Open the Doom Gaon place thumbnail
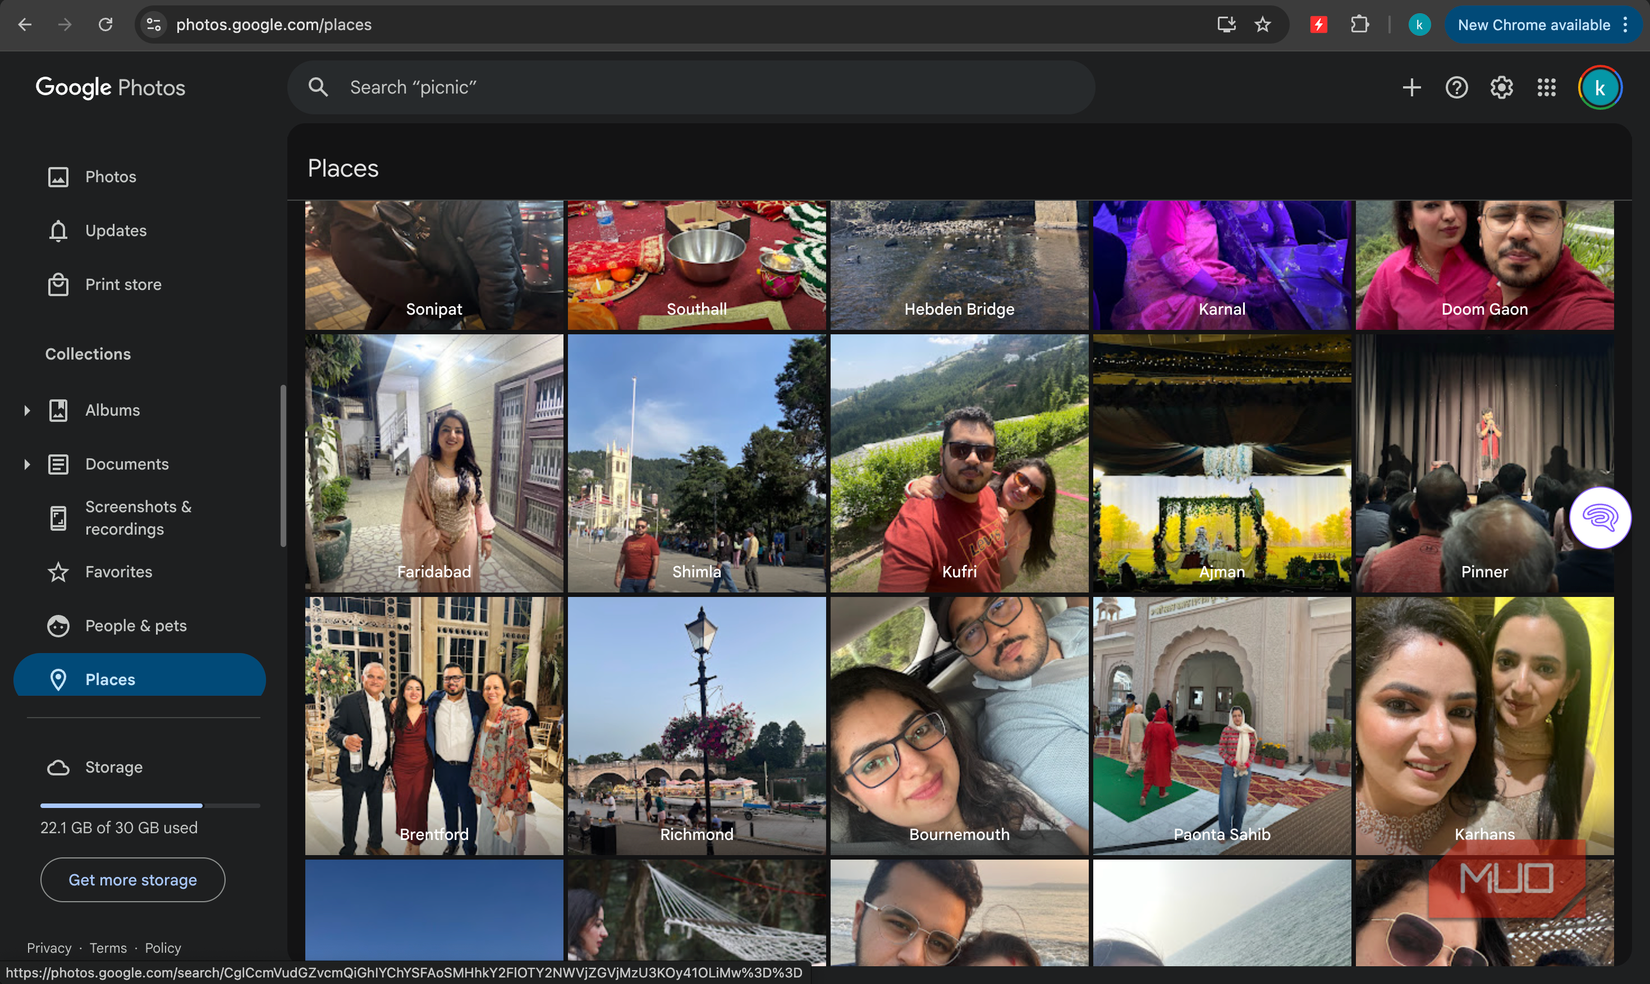 [1485, 265]
